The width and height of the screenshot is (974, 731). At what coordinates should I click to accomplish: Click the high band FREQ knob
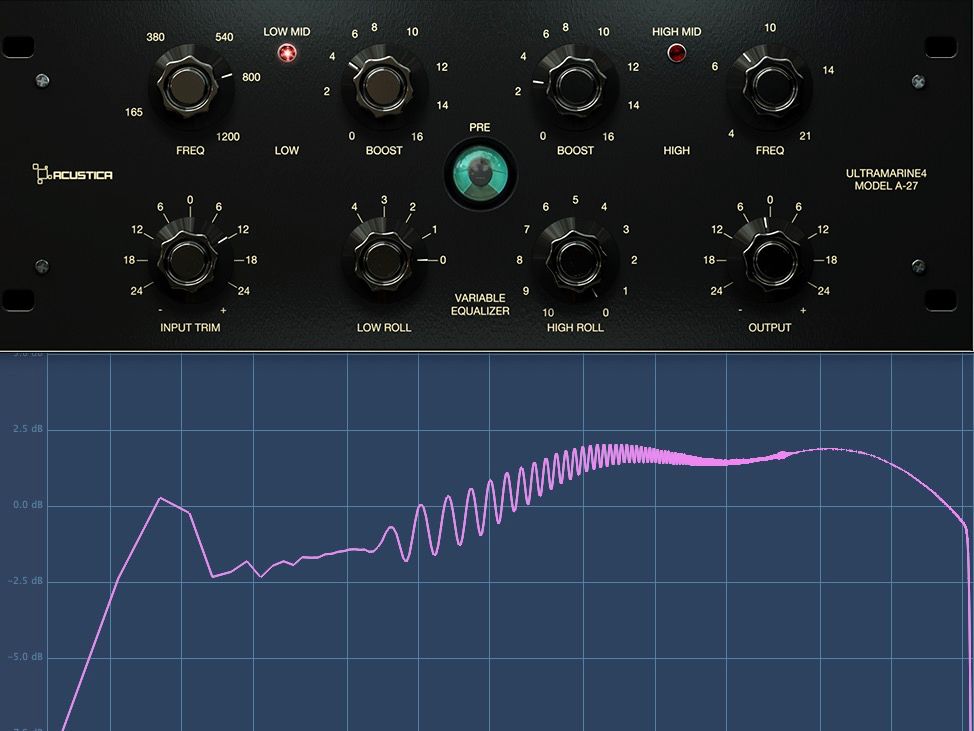771,85
